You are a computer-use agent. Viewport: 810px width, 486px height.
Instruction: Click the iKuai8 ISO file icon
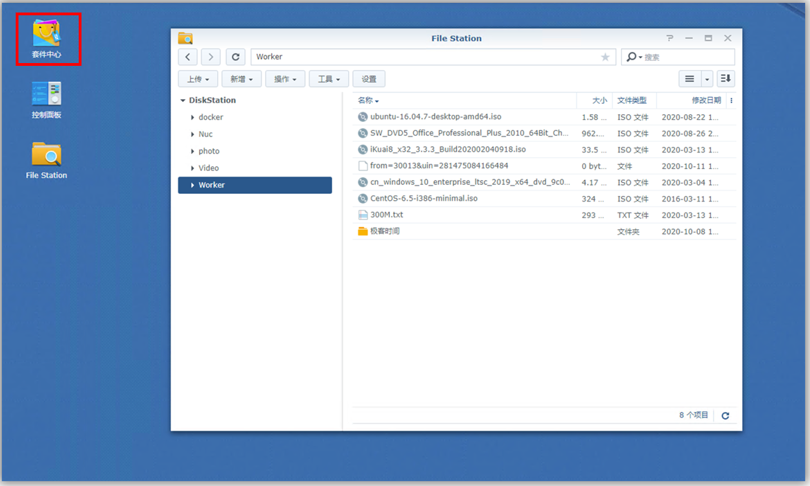(363, 149)
